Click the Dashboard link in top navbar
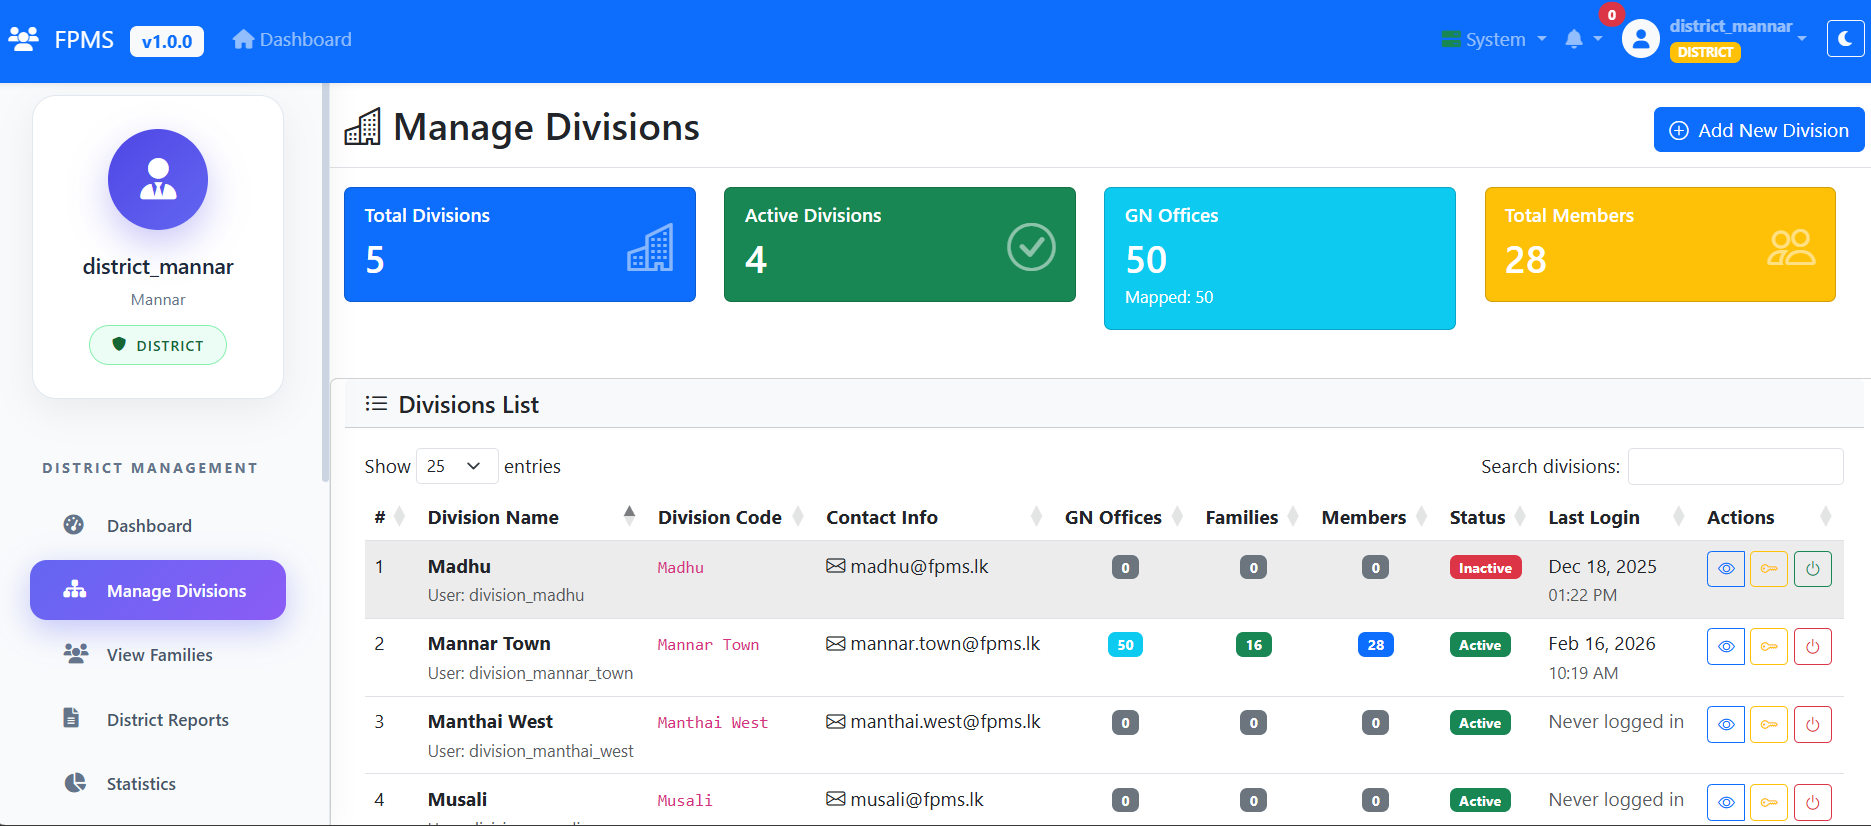Image resolution: width=1871 pixels, height=826 pixels. [x=292, y=40]
